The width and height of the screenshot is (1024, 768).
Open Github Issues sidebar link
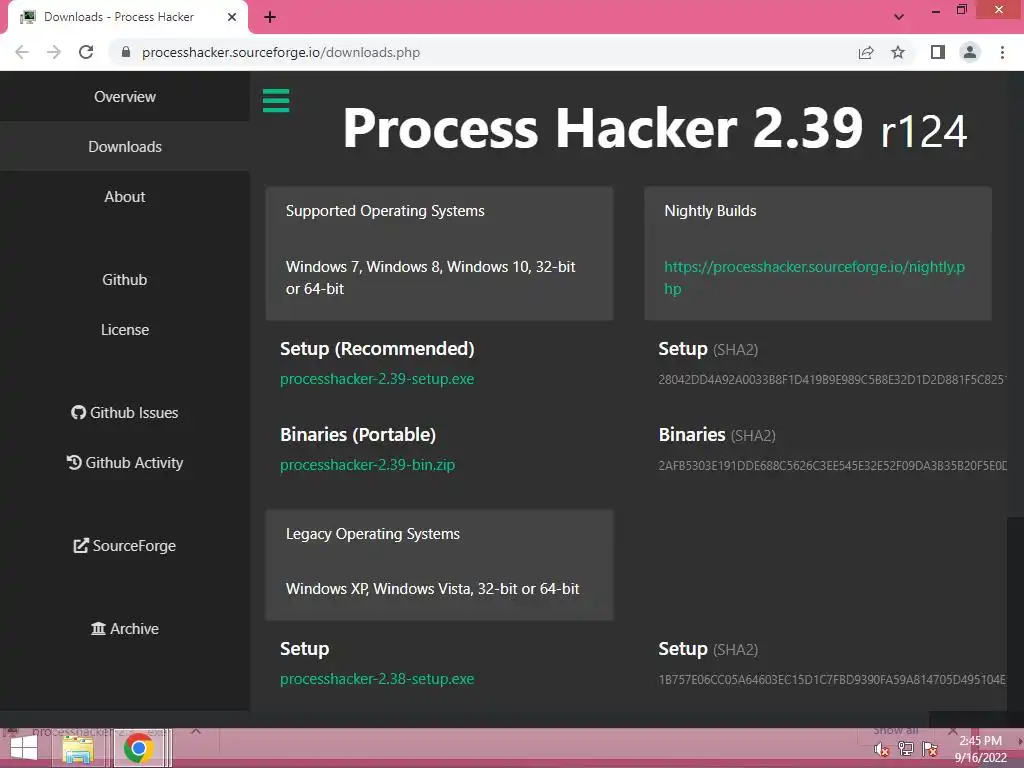125,413
